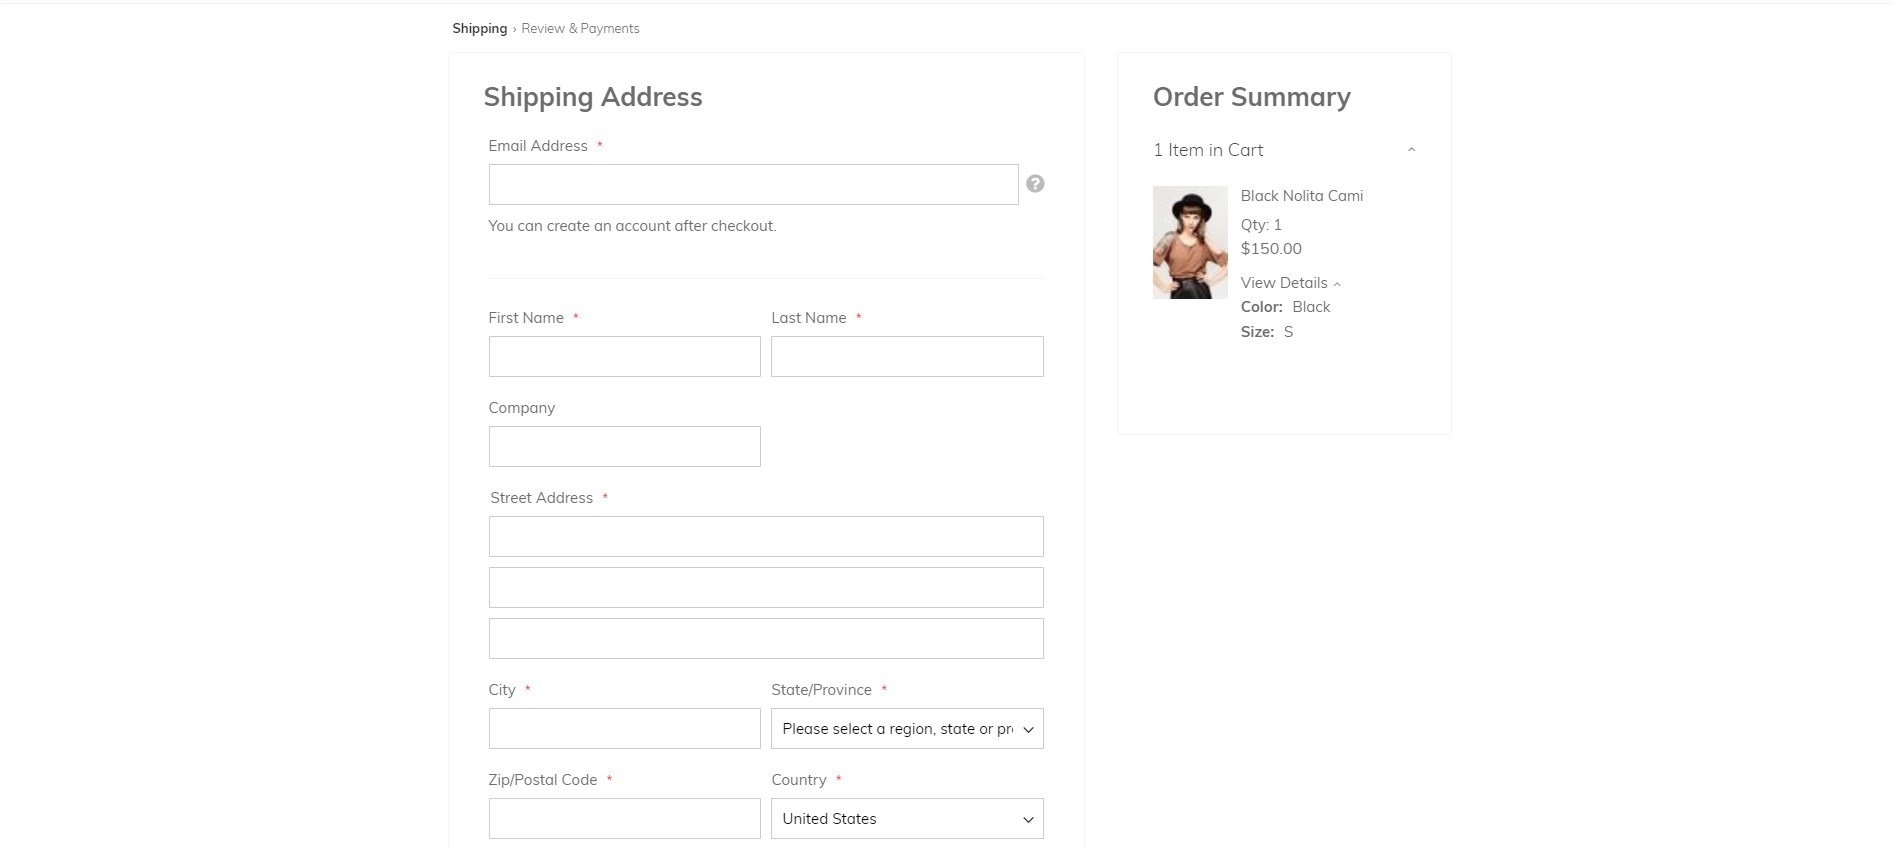Click the Black Nolita Cami product thumbnail
The width and height of the screenshot is (1893, 849).
coord(1189,242)
